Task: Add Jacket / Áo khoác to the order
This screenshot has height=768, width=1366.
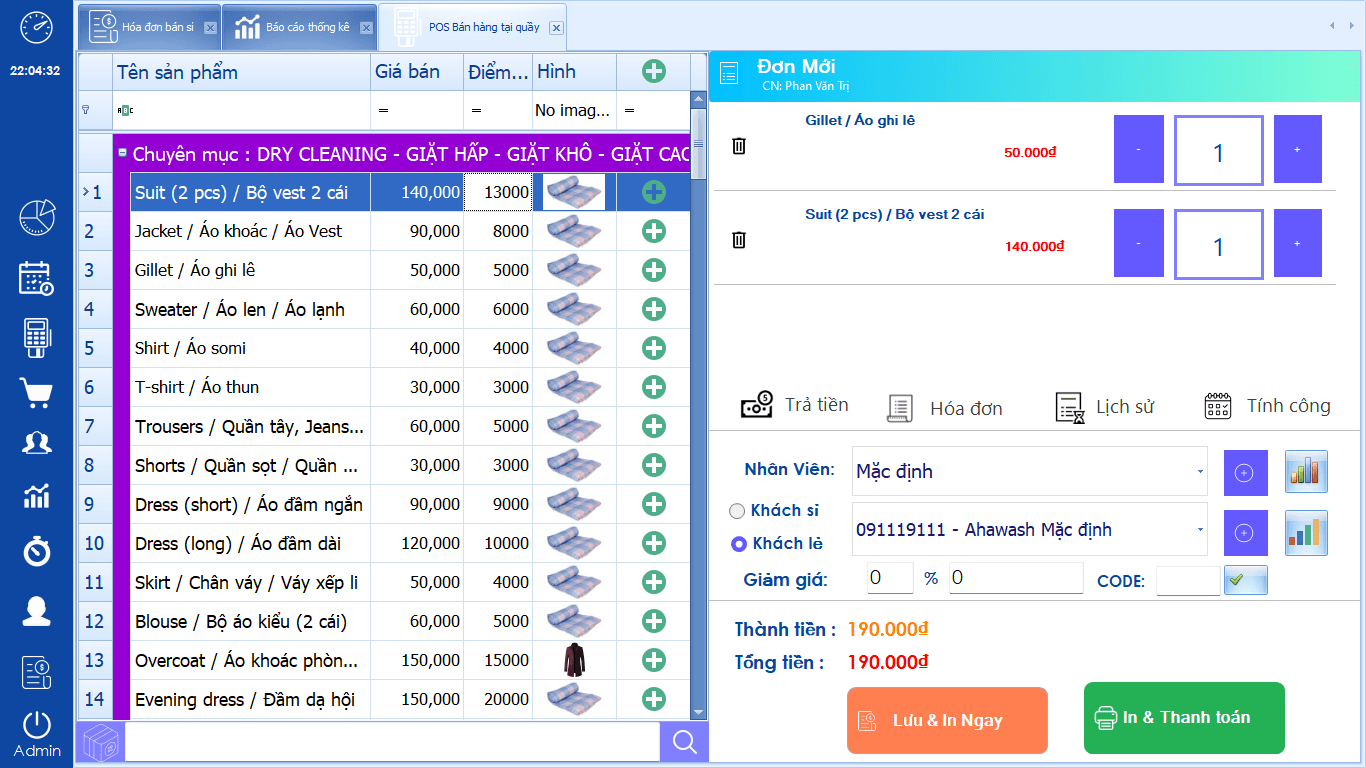Action: tap(653, 231)
